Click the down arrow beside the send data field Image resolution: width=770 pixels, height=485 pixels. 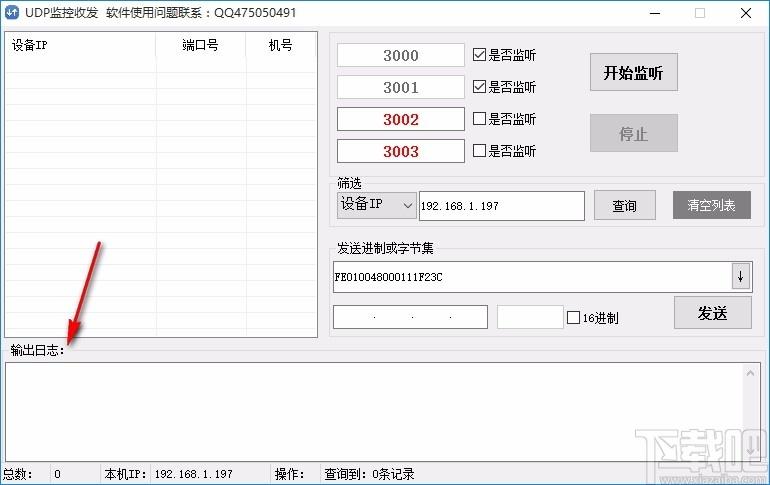click(741, 277)
